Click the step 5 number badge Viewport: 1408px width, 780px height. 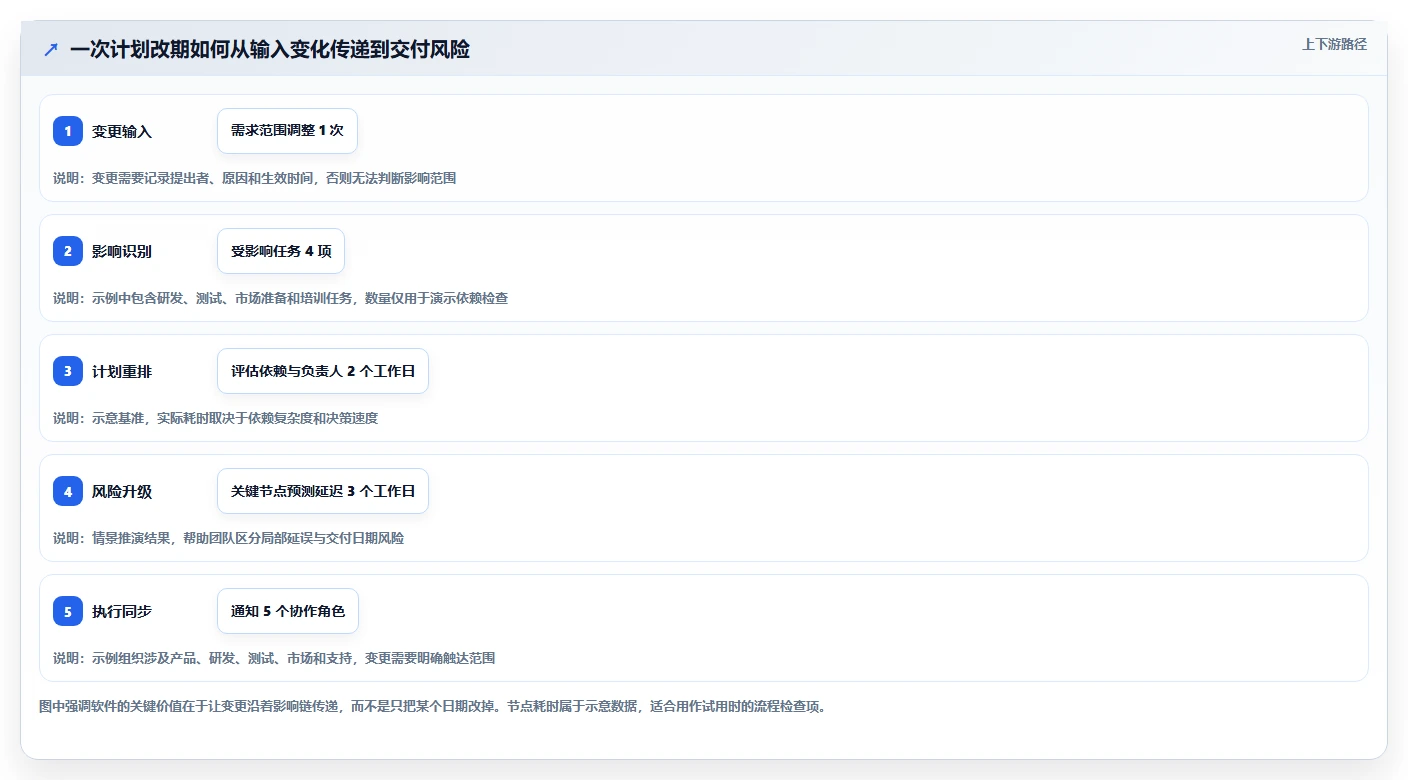68,611
